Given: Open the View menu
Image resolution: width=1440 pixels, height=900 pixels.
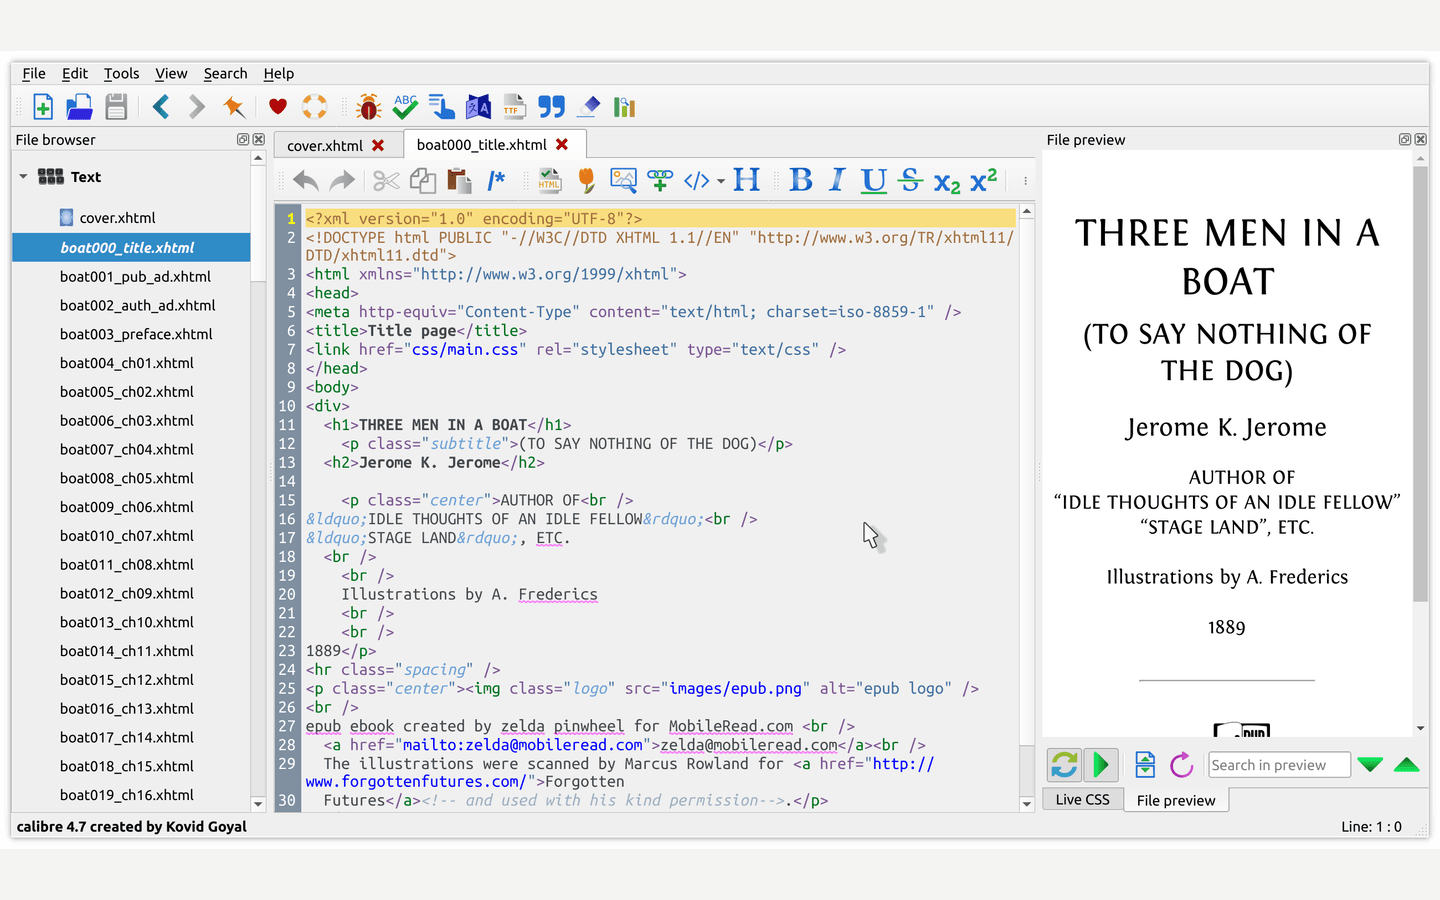Looking at the screenshot, I should (x=171, y=73).
